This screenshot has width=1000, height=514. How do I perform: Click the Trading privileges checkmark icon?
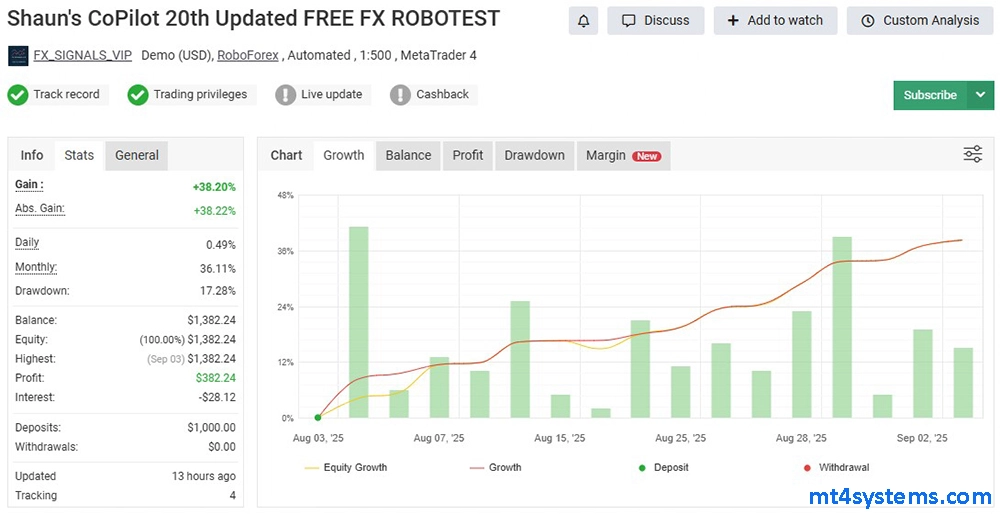coord(138,95)
